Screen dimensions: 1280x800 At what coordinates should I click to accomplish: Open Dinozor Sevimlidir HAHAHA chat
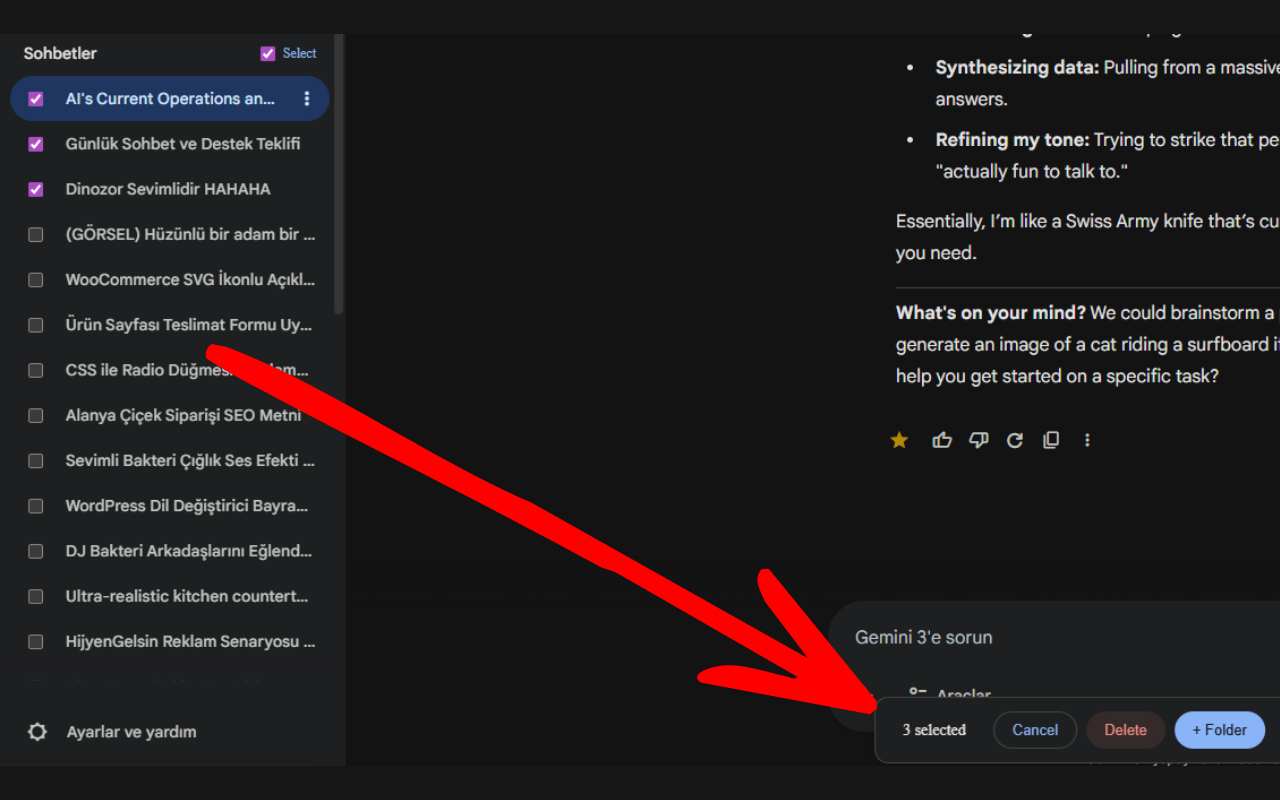click(x=168, y=189)
